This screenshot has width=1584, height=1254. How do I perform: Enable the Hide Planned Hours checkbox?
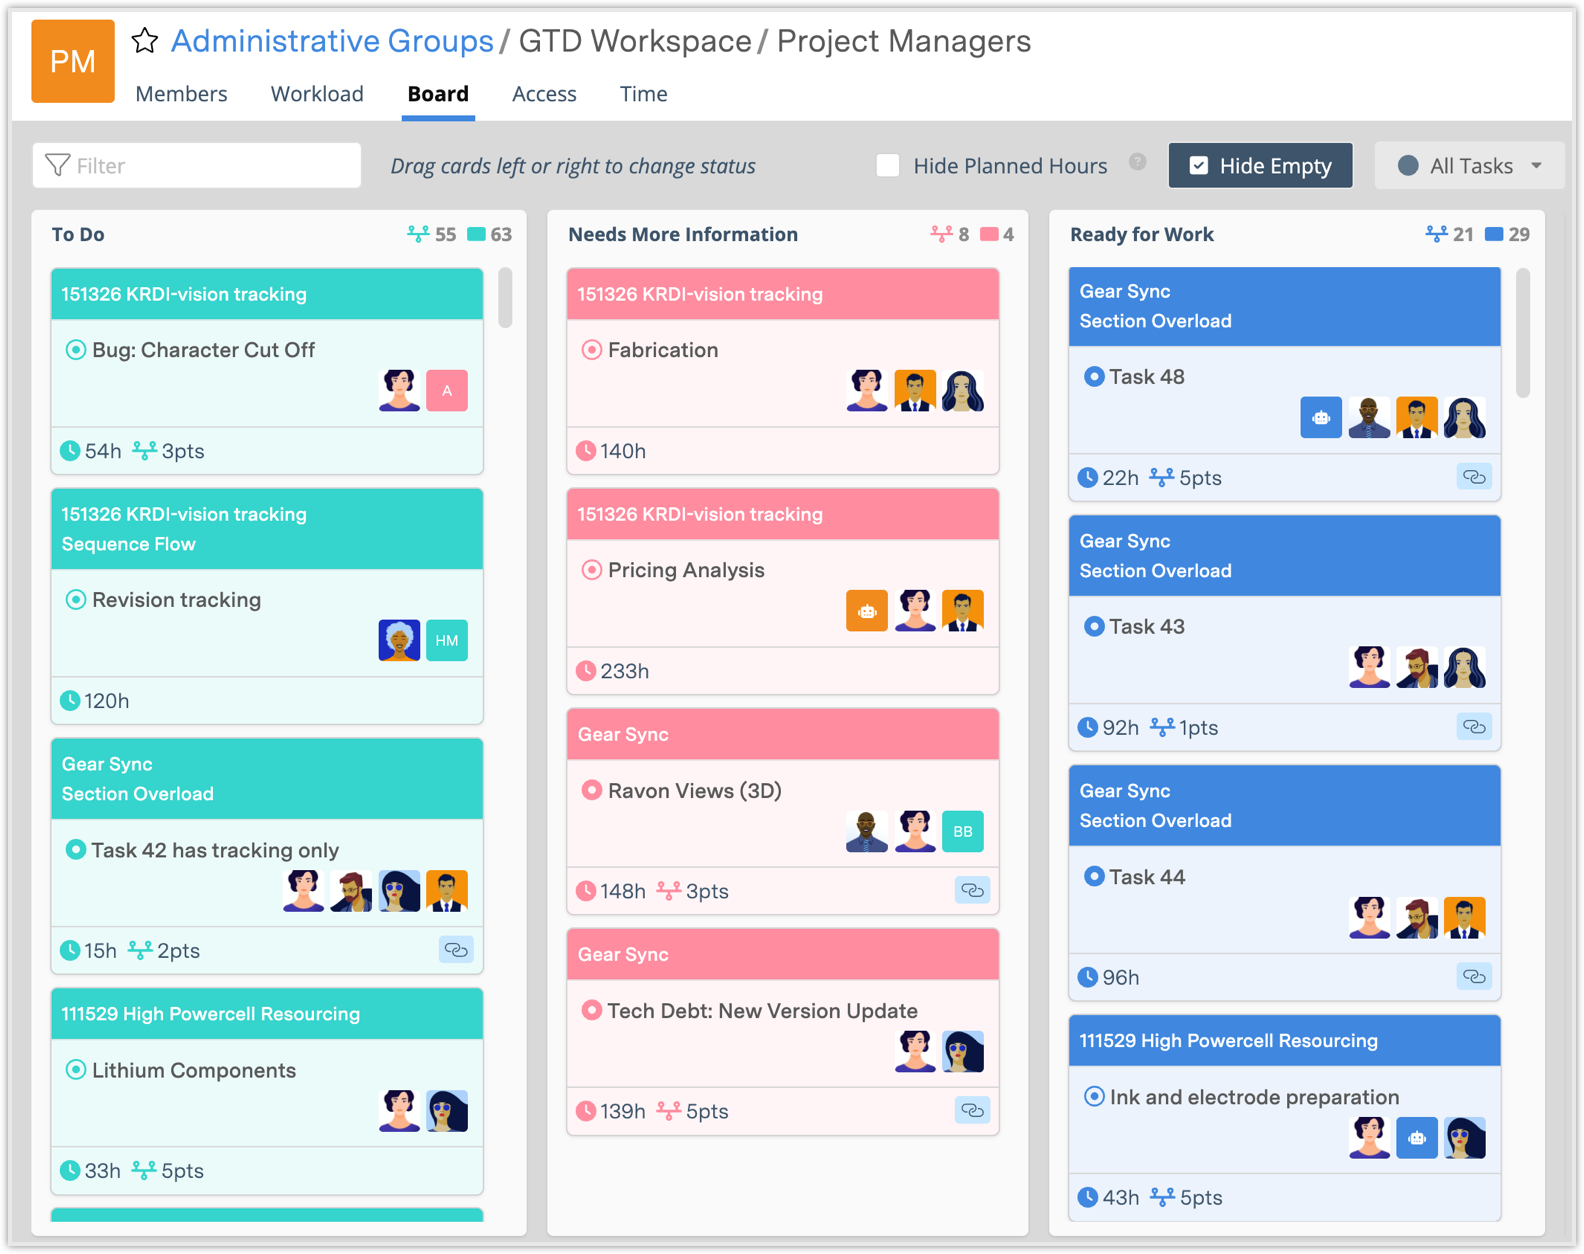pyautogui.click(x=888, y=166)
